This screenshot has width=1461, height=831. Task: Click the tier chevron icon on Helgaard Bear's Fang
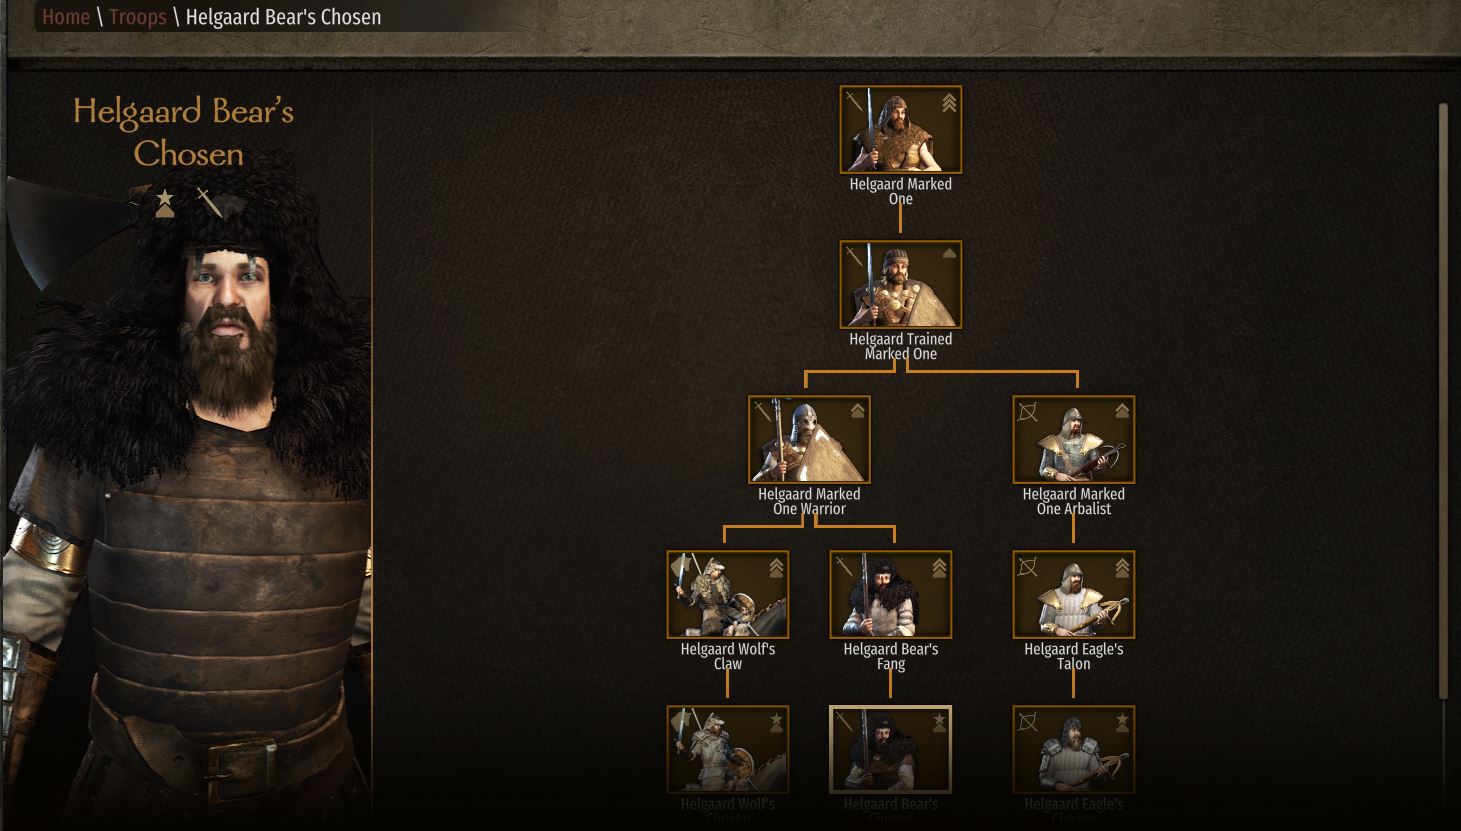939,568
